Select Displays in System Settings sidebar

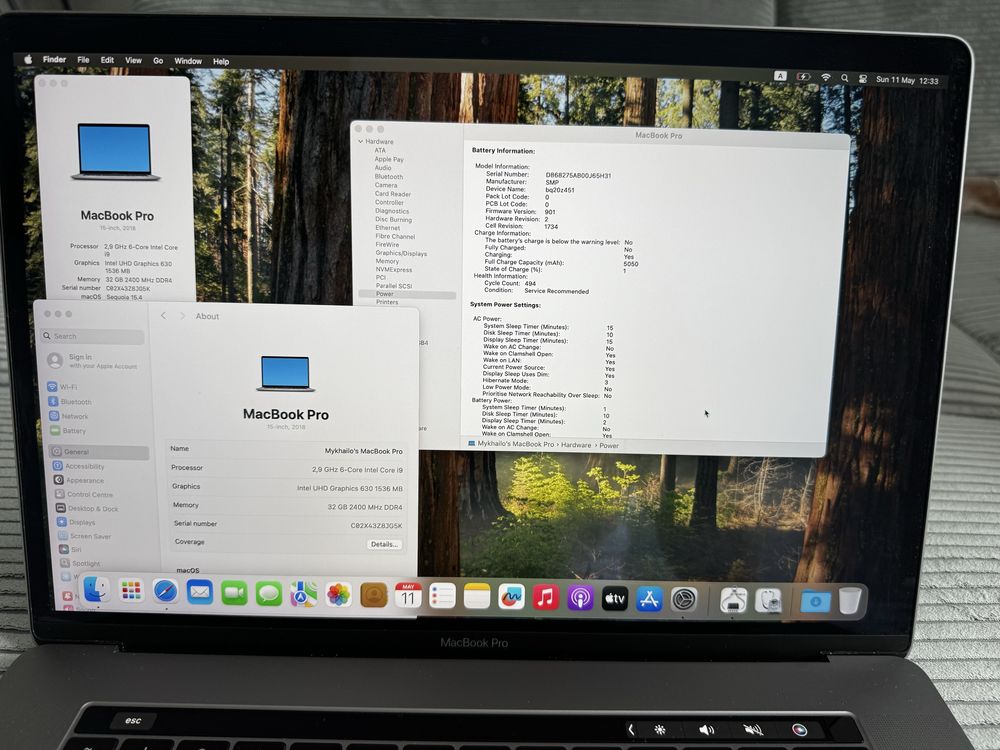[x=77, y=522]
